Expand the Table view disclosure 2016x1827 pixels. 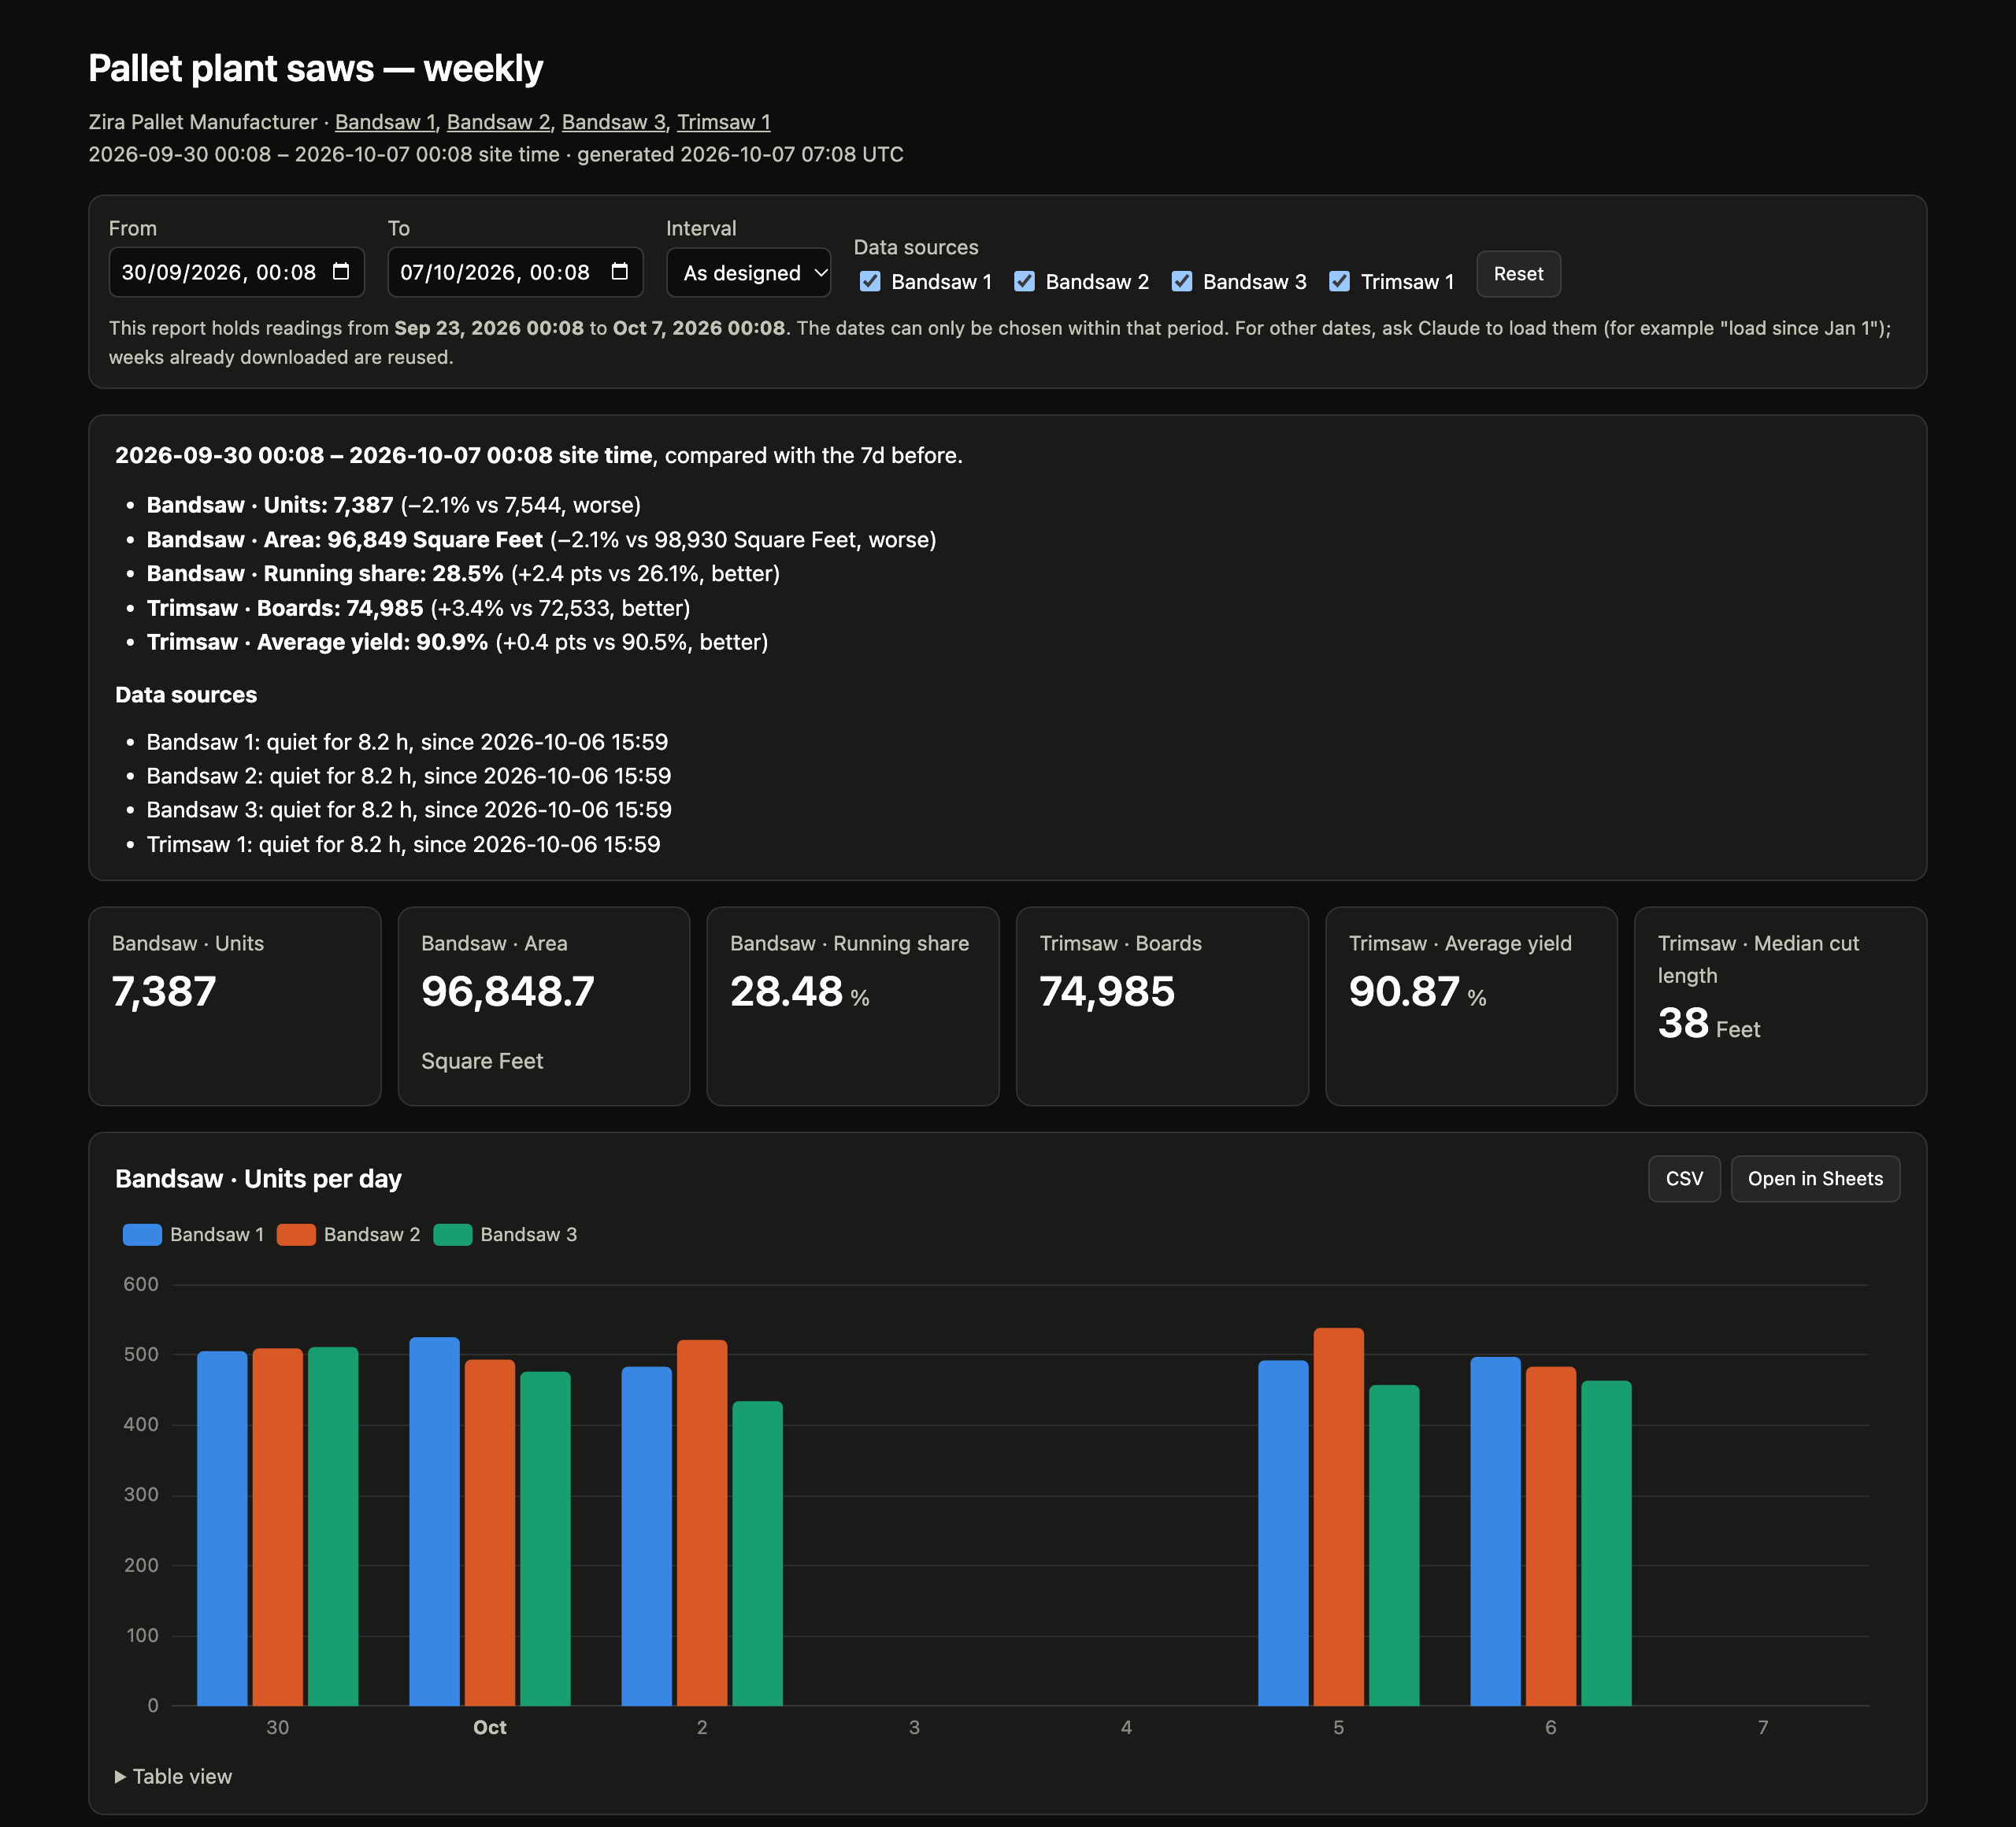pos(174,1777)
